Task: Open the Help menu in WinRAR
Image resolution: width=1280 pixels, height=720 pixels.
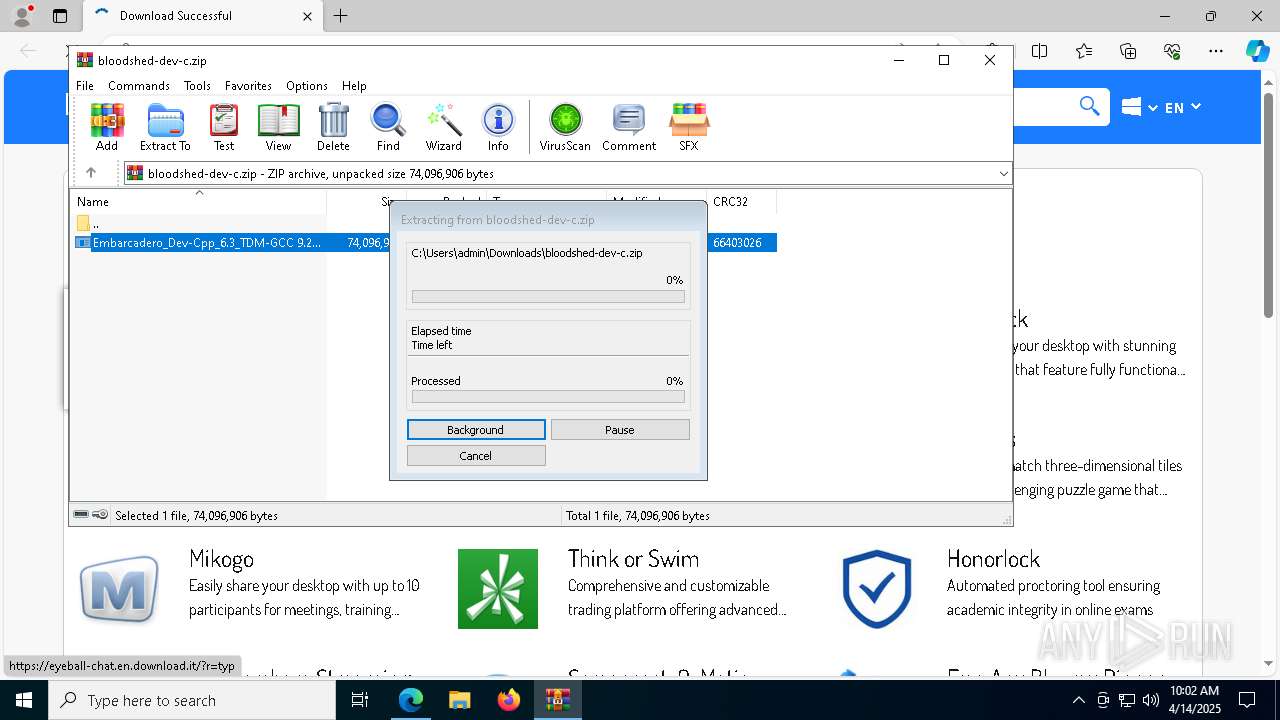Action: click(x=354, y=86)
